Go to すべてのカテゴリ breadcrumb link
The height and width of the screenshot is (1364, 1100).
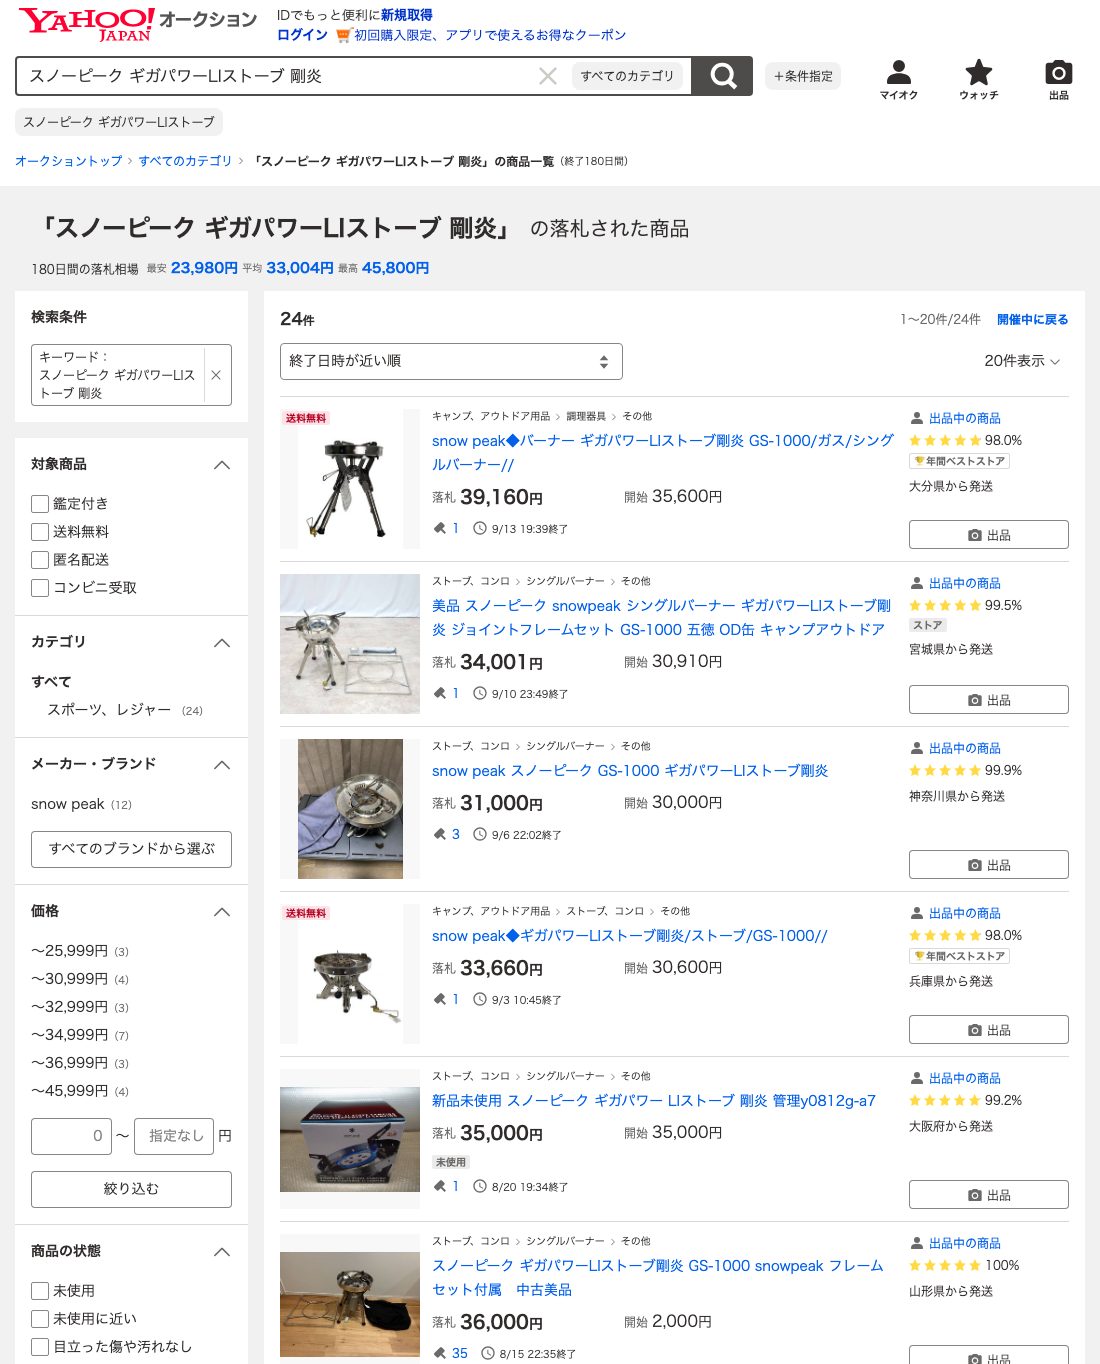pos(185,161)
